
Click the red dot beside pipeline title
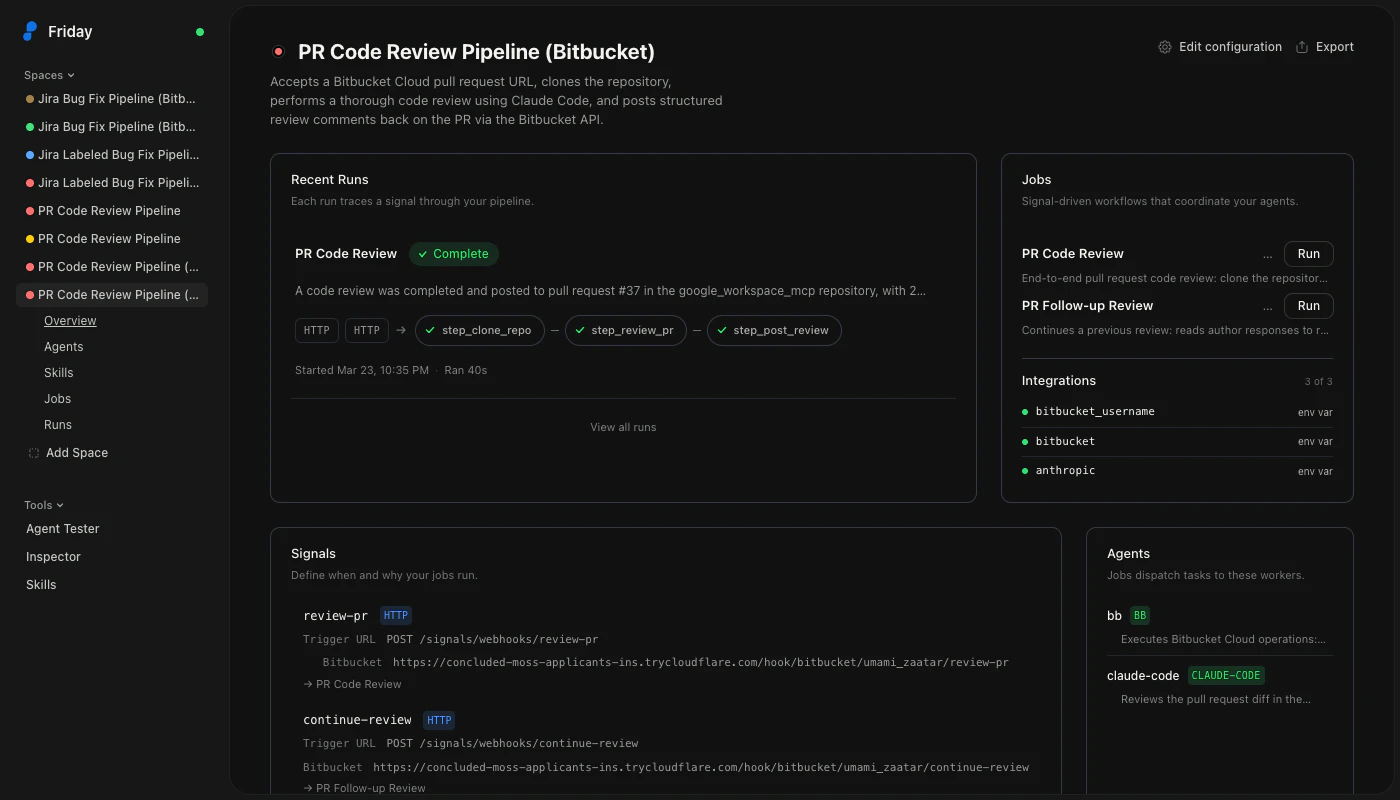click(278, 52)
